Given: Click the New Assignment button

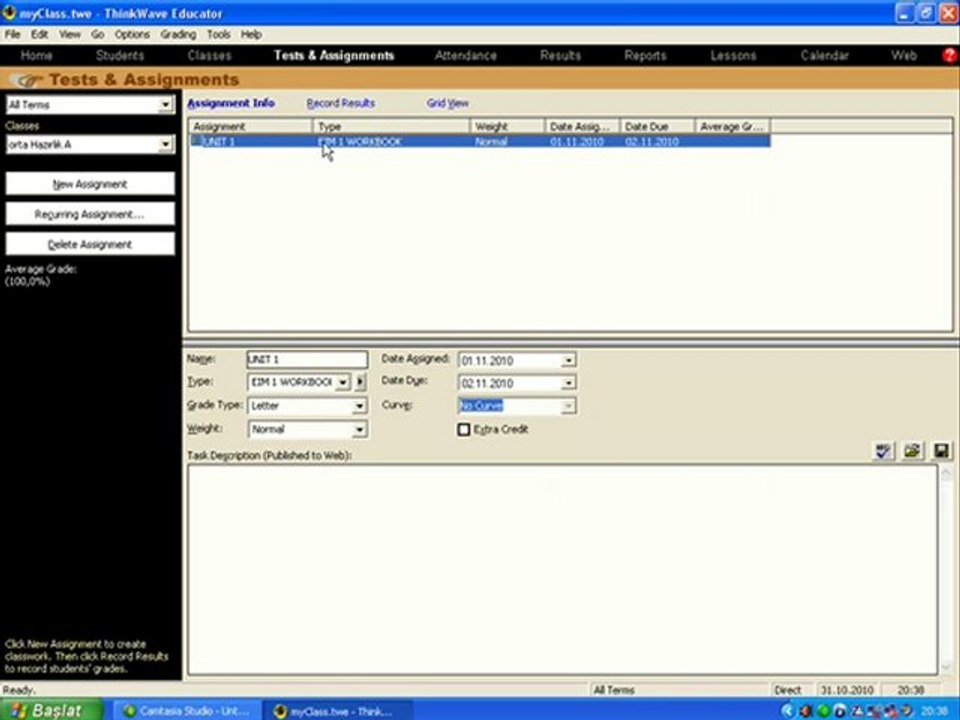Looking at the screenshot, I should (x=90, y=184).
